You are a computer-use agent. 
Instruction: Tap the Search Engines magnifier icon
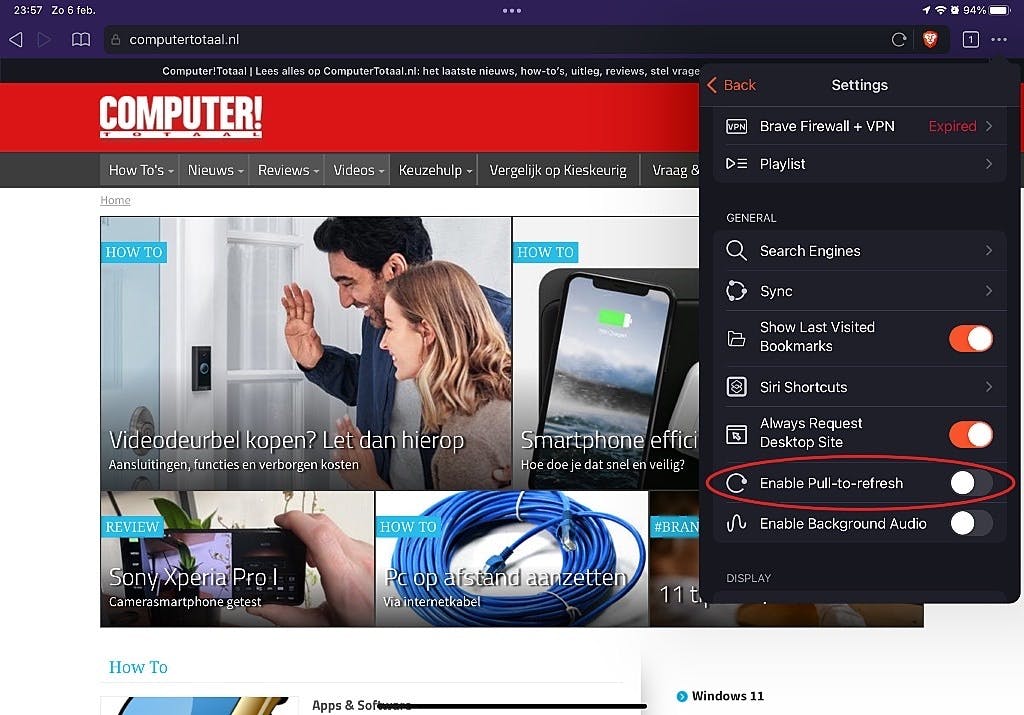coord(737,251)
